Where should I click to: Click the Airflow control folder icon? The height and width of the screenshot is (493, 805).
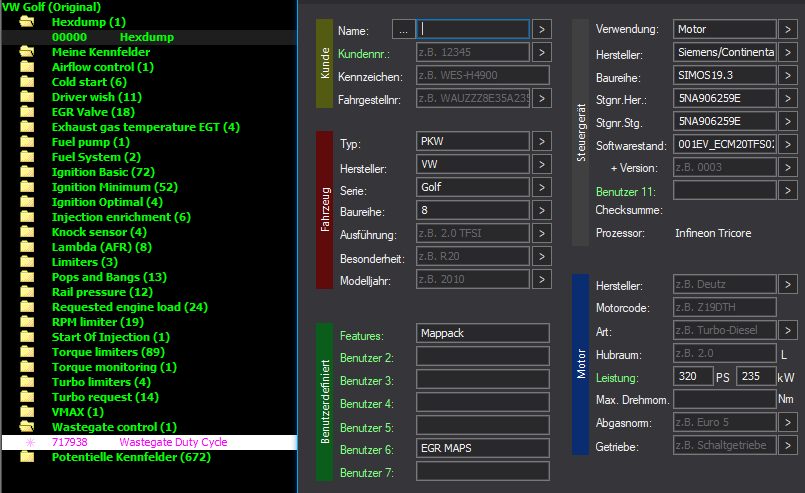point(27,67)
